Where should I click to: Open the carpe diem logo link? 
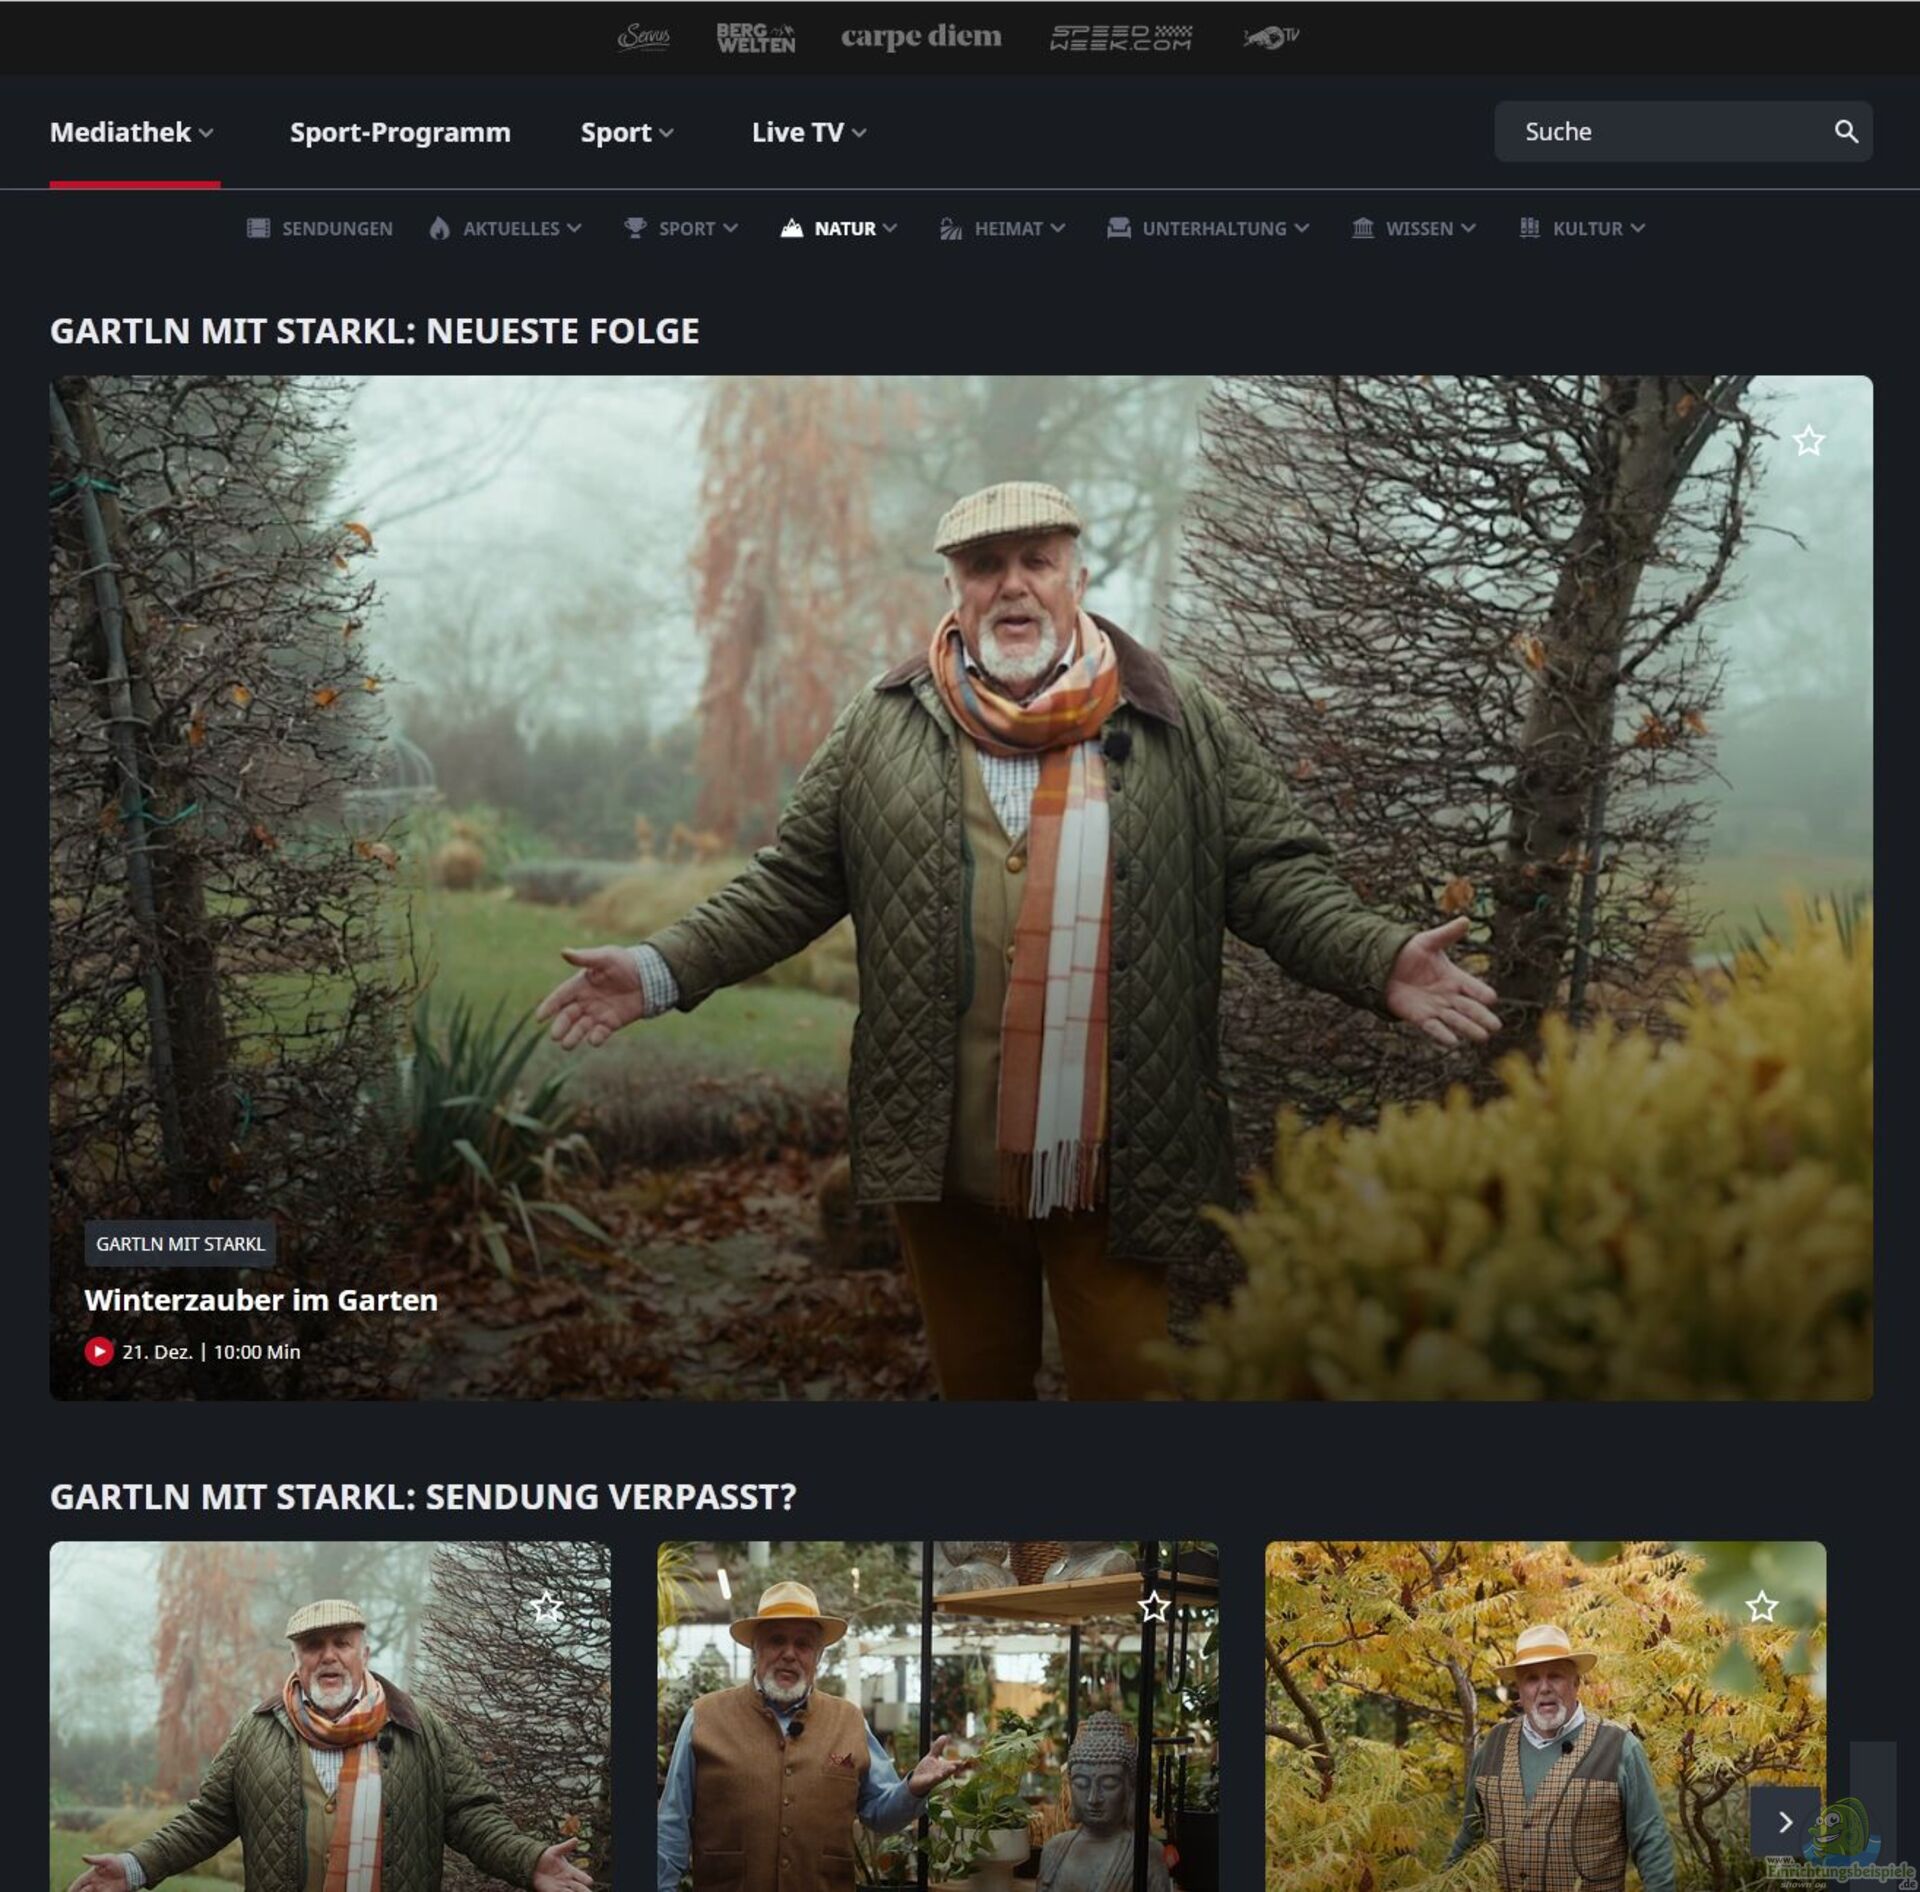(x=920, y=37)
